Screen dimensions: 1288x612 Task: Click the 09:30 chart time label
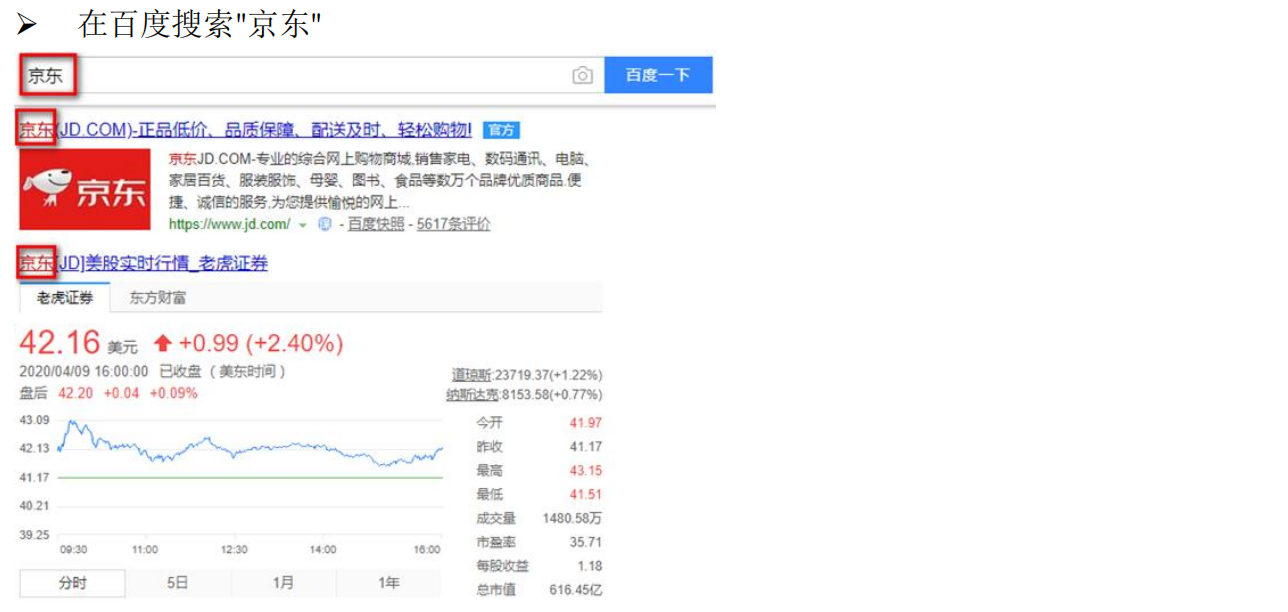73,550
